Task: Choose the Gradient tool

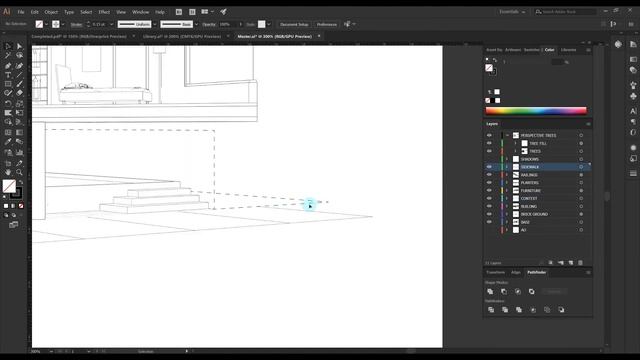Action: (19, 132)
